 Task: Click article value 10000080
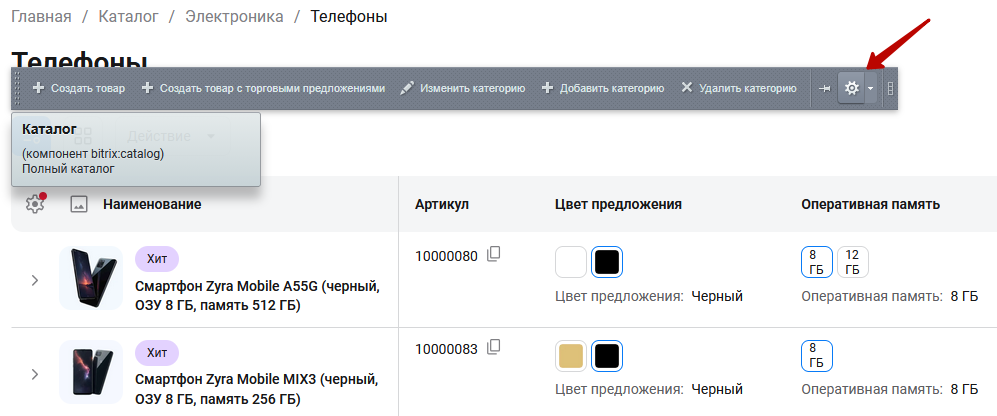(446, 256)
